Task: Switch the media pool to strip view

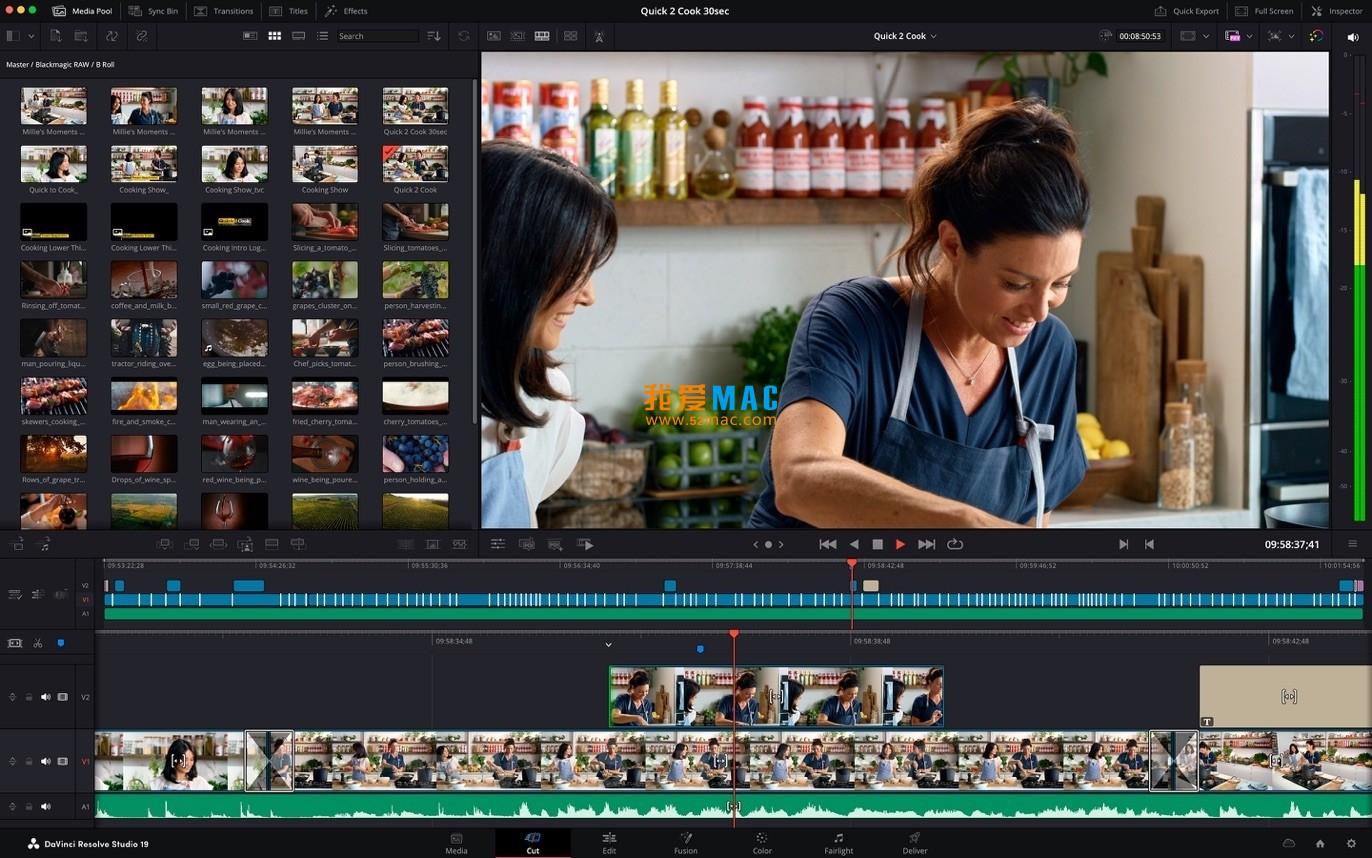Action: point(298,35)
